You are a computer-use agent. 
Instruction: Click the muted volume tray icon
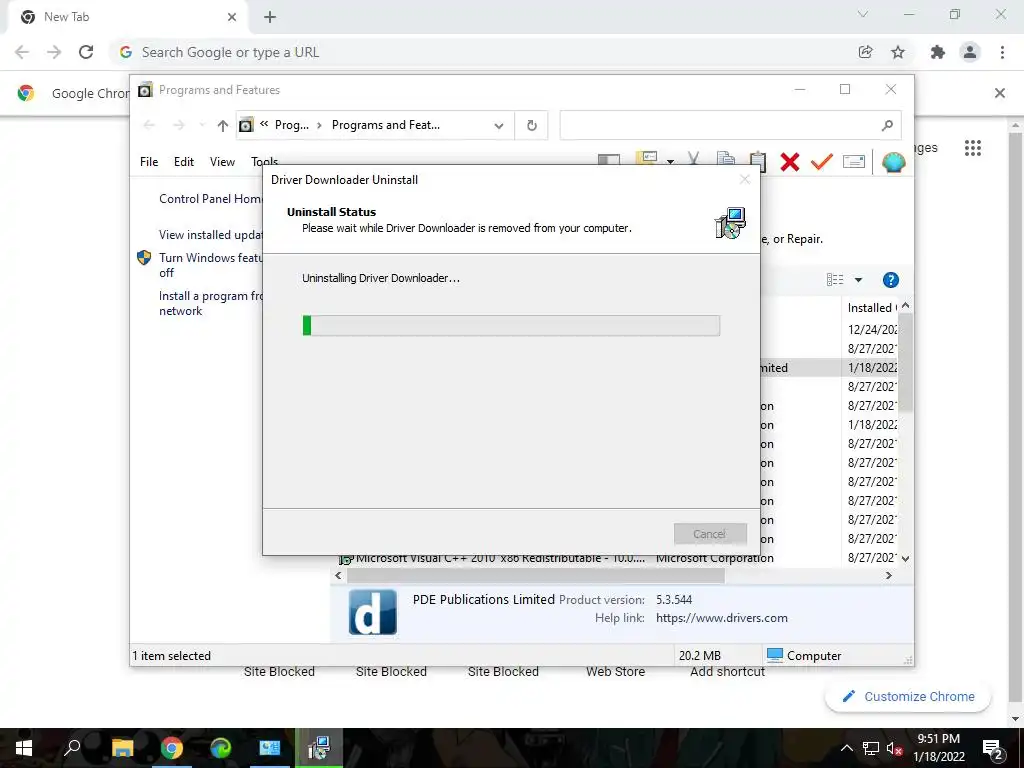(x=894, y=748)
